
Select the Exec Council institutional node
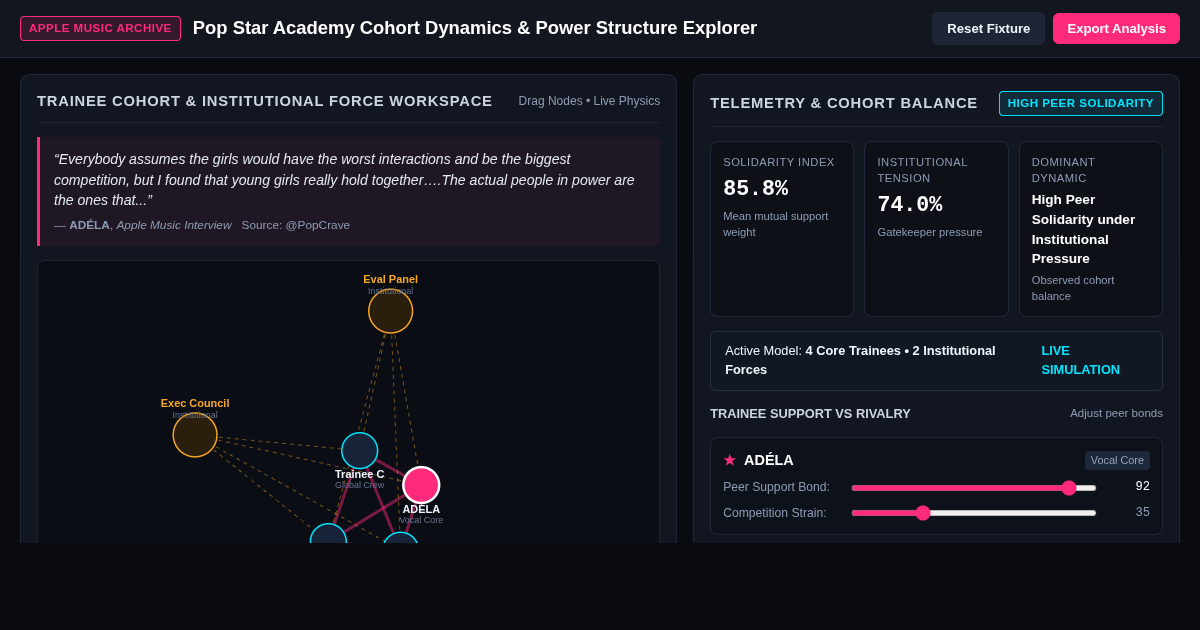[x=195, y=435]
